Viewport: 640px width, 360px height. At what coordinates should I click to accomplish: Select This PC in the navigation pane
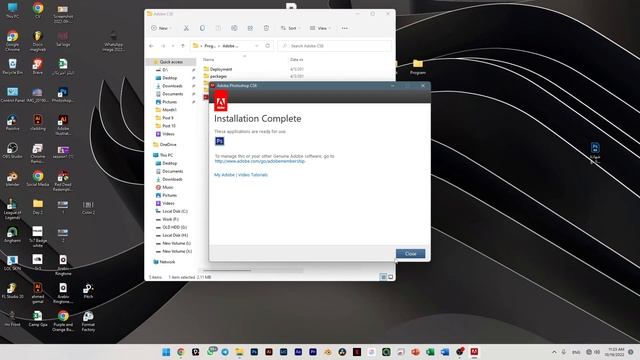click(166, 155)
